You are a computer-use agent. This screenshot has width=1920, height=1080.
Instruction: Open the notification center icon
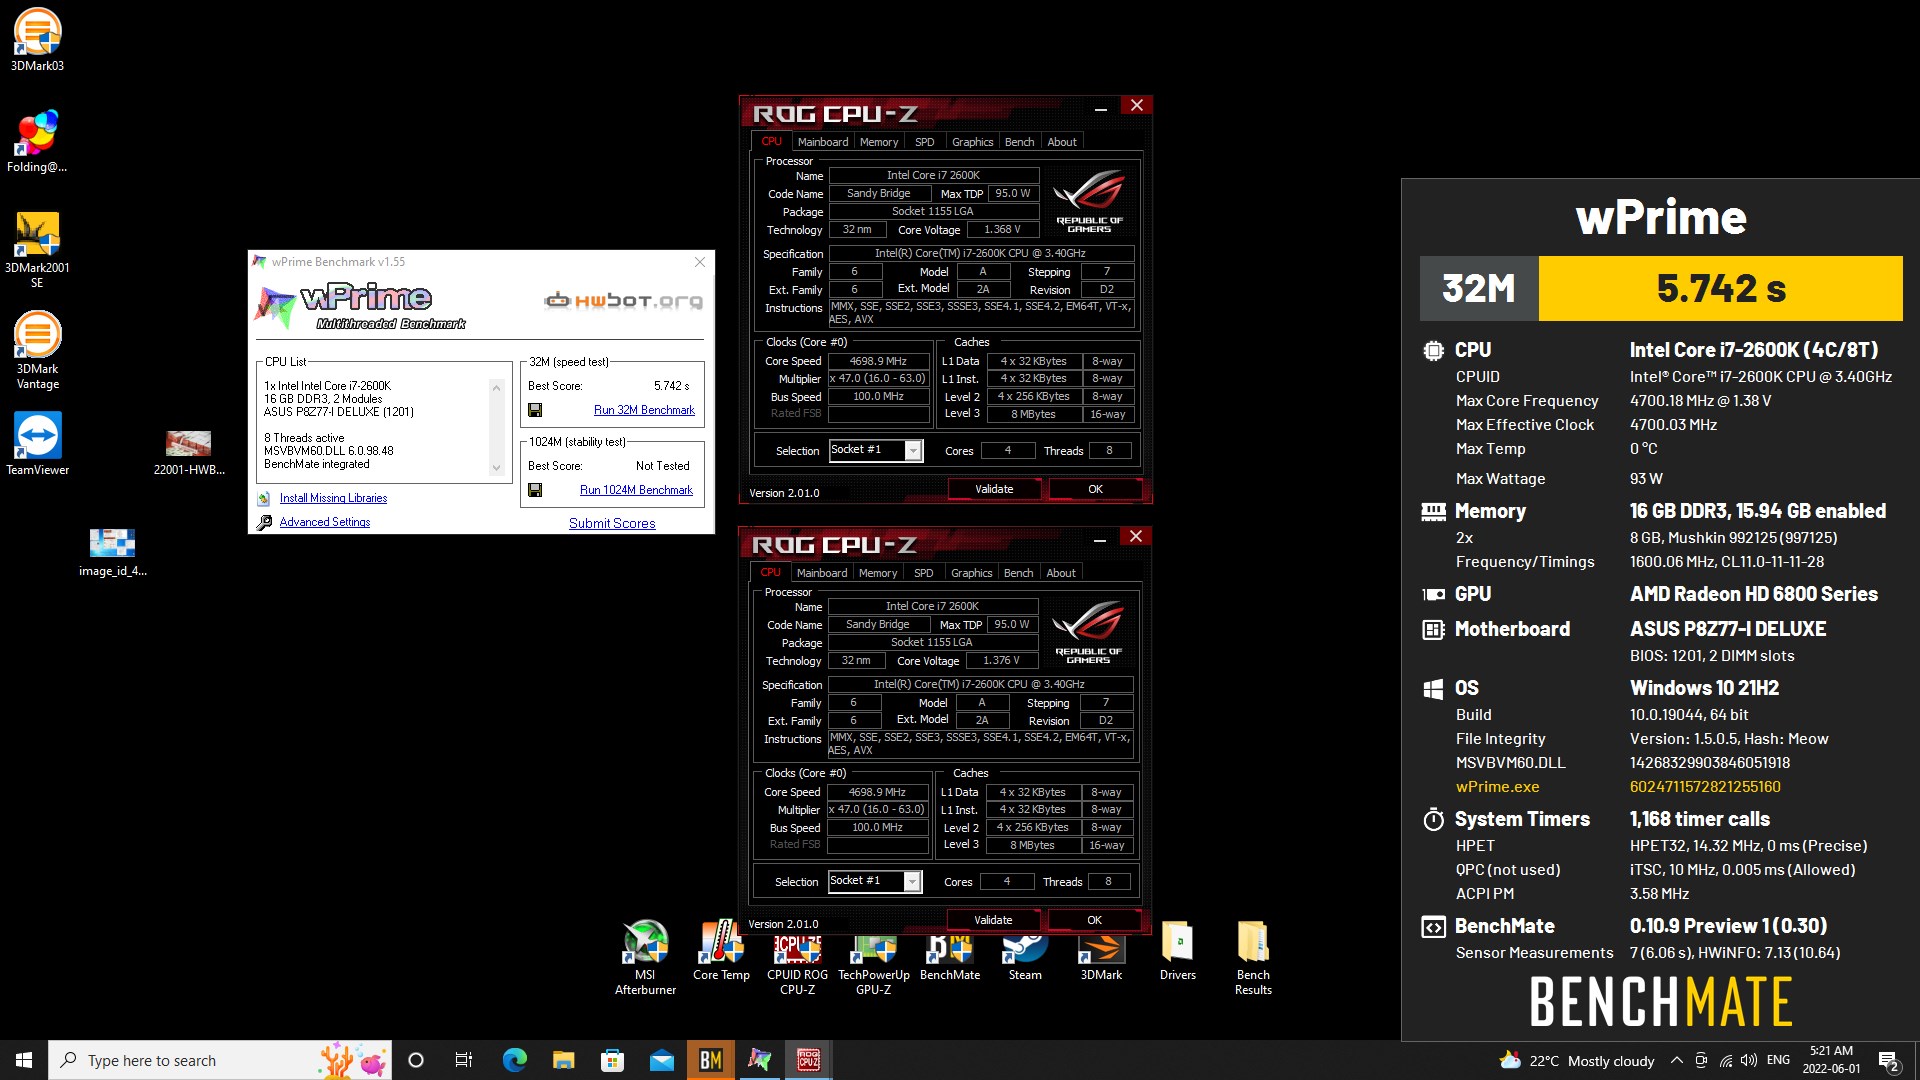click(1889, 1060)
